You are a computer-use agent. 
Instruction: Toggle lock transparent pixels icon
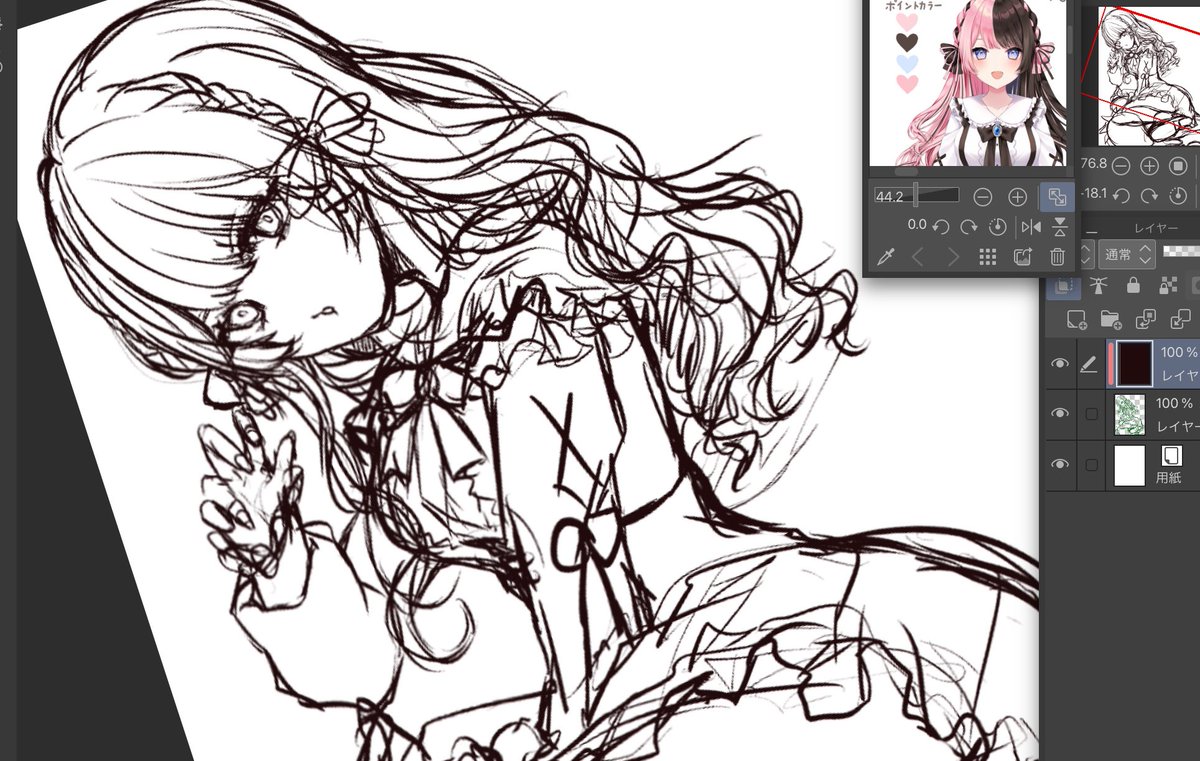click(x=1167, y=286)
